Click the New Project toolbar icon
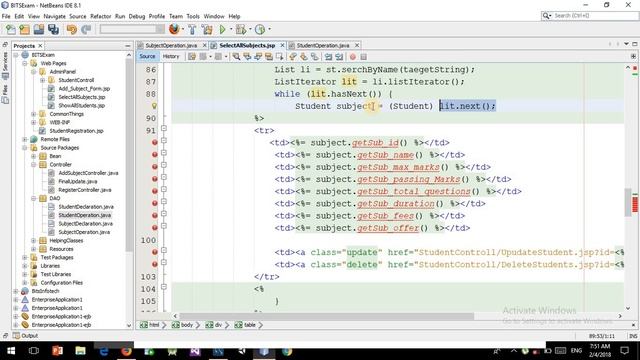 click(24, 29)
